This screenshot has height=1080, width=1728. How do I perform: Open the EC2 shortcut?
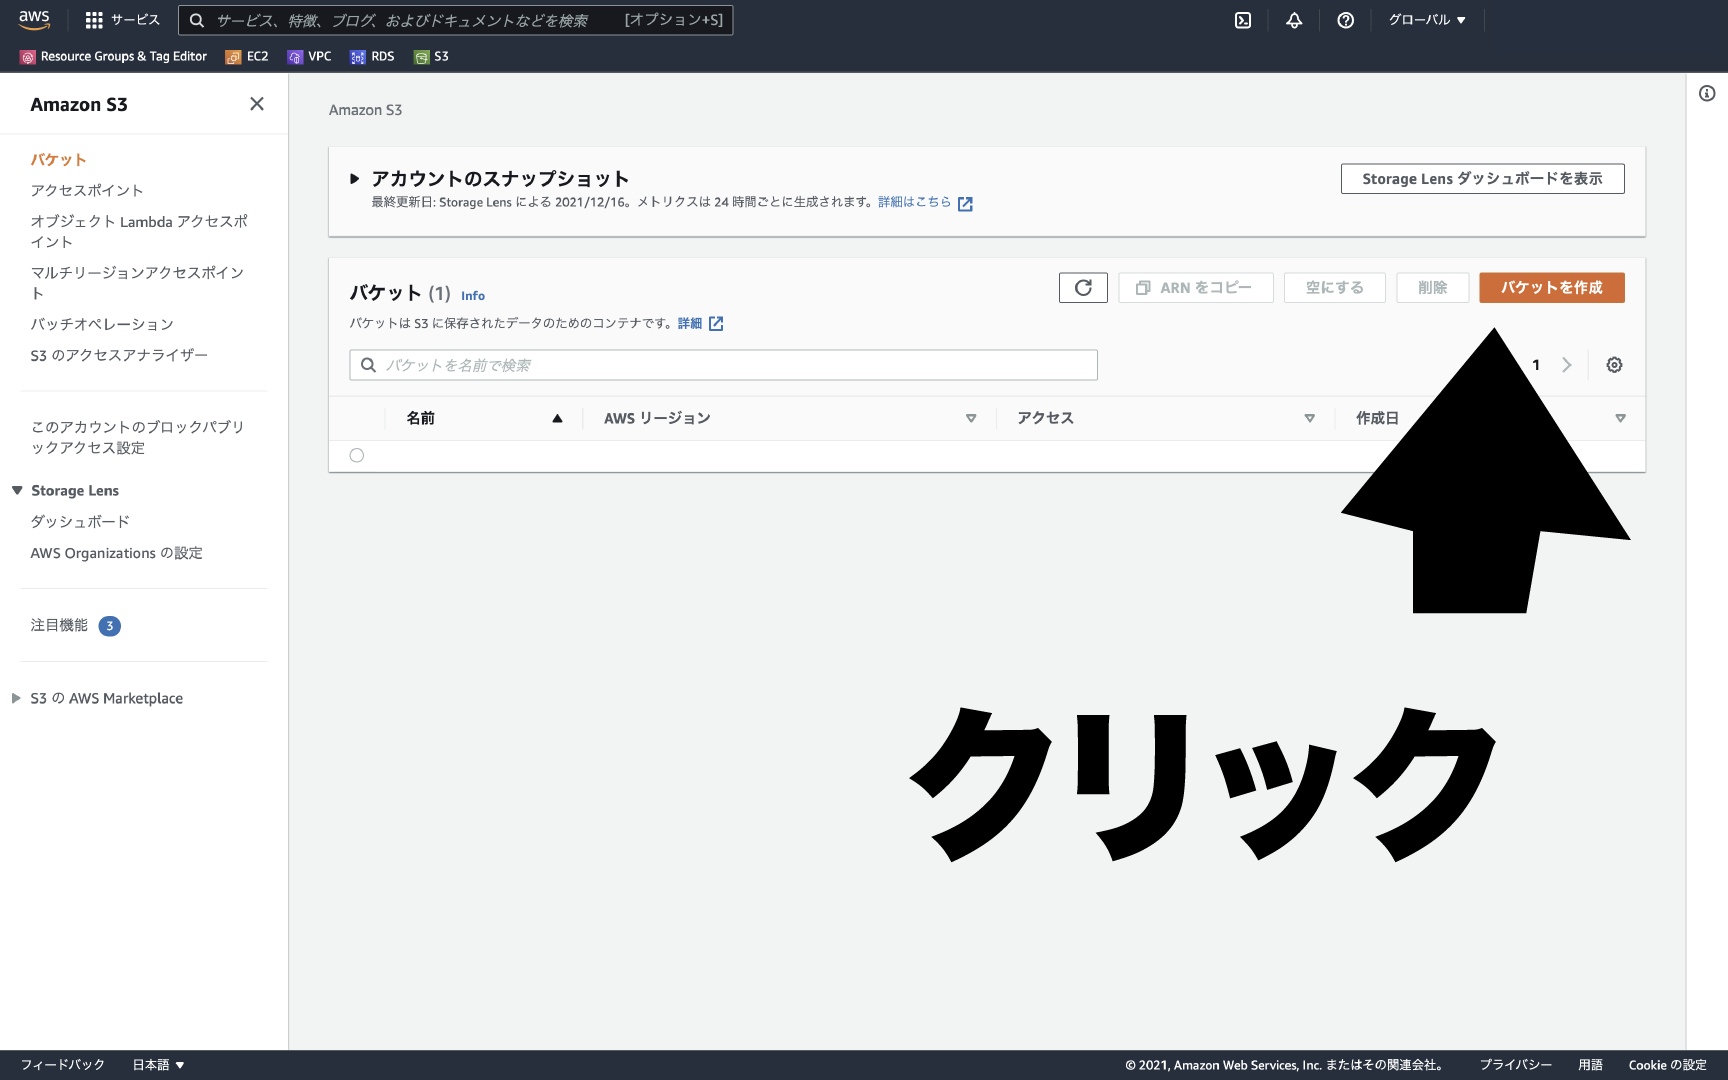(247, 57)
